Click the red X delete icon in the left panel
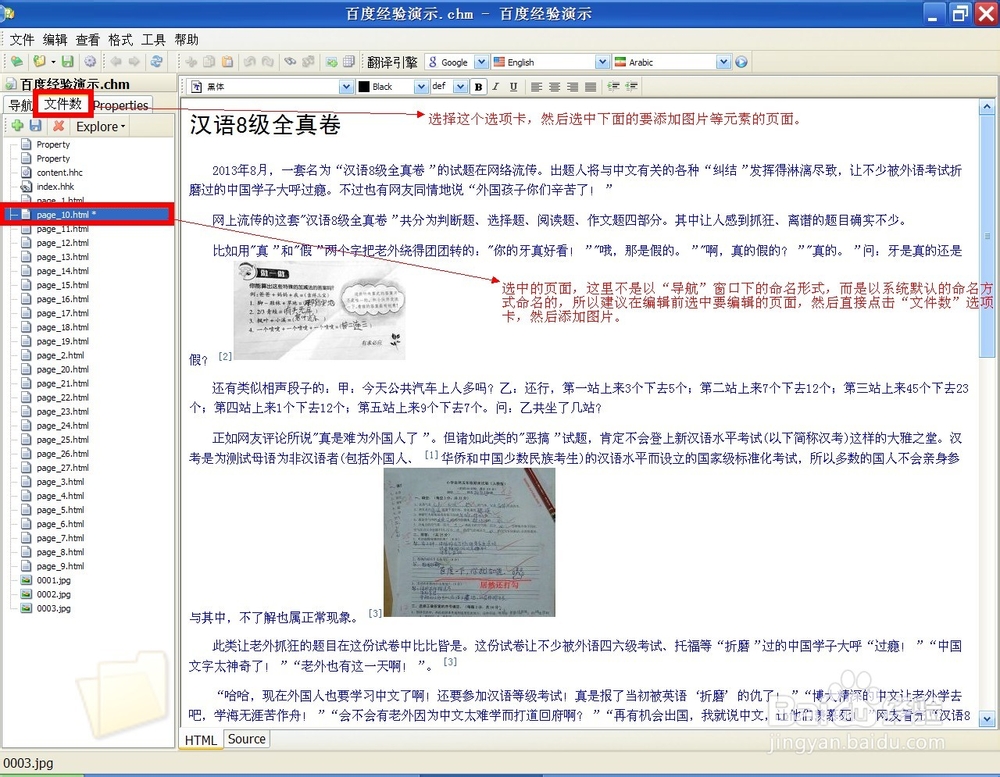This screenshot has height=777, width=1000. [x=58, y=126]
